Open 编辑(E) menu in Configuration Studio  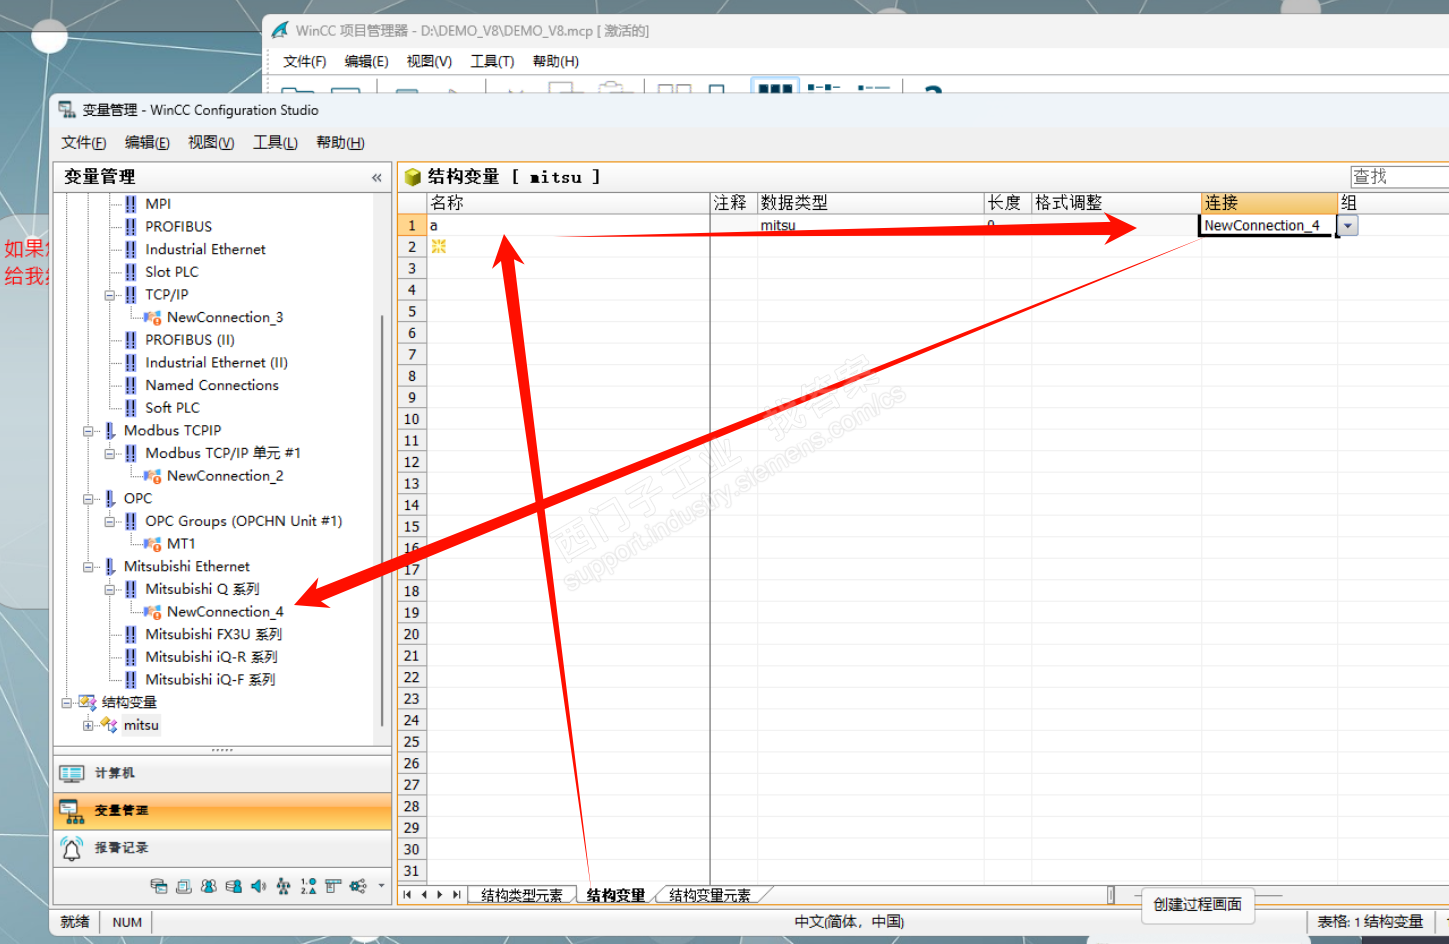point(147,143)
